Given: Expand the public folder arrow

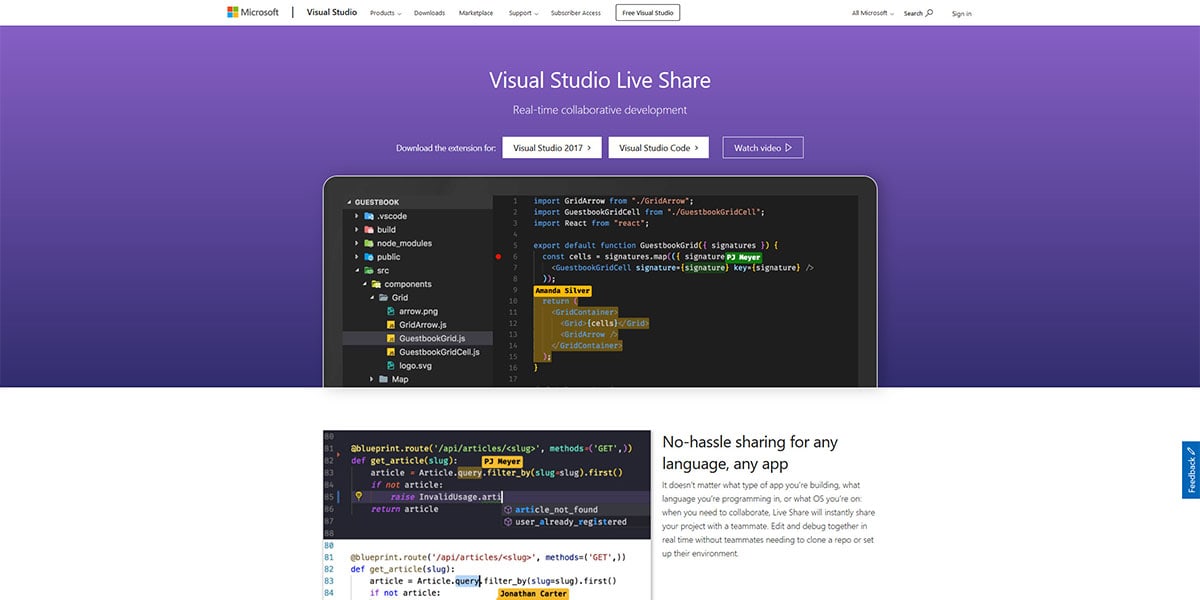Looking at the screenshot, I should (x=356, y=257).
